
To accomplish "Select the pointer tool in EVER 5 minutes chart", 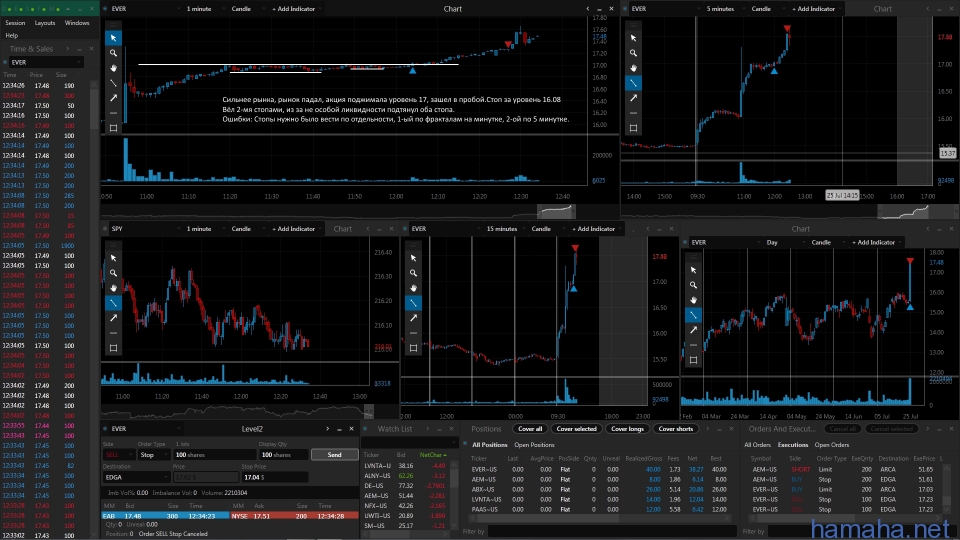I will point(634,38).
